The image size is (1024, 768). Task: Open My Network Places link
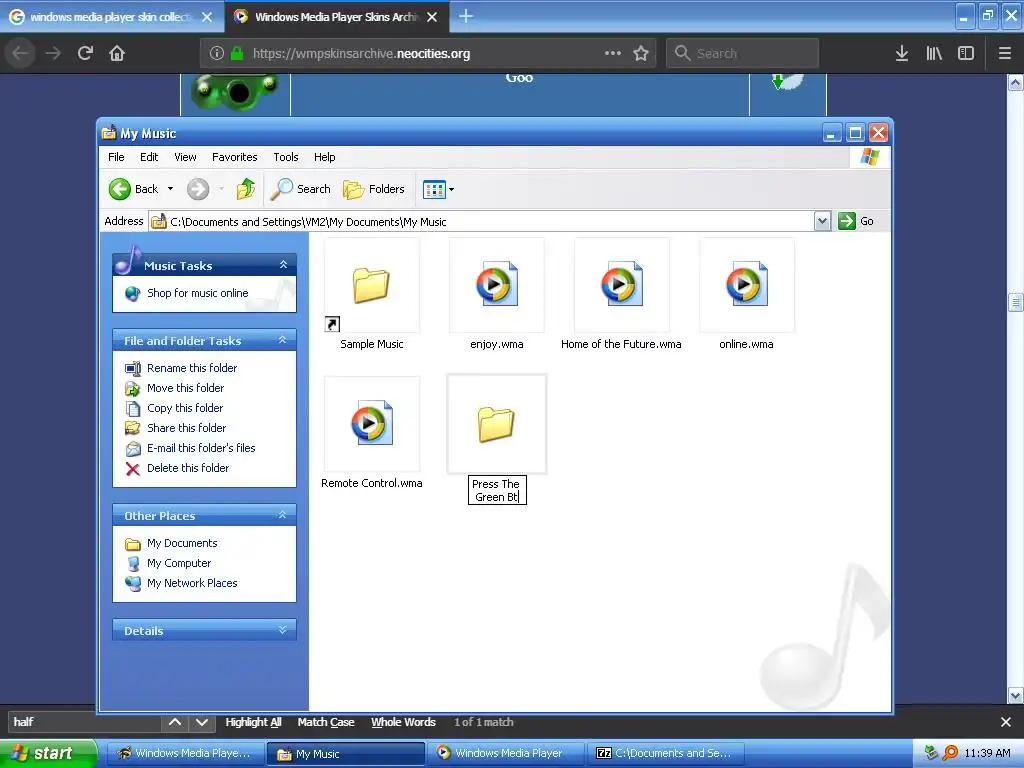pos(192,583)
